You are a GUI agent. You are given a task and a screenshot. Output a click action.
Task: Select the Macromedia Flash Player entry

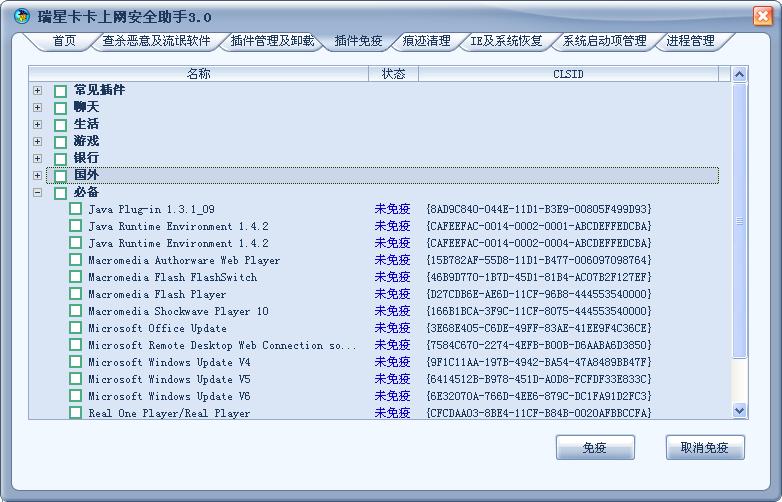pos(157,294)
